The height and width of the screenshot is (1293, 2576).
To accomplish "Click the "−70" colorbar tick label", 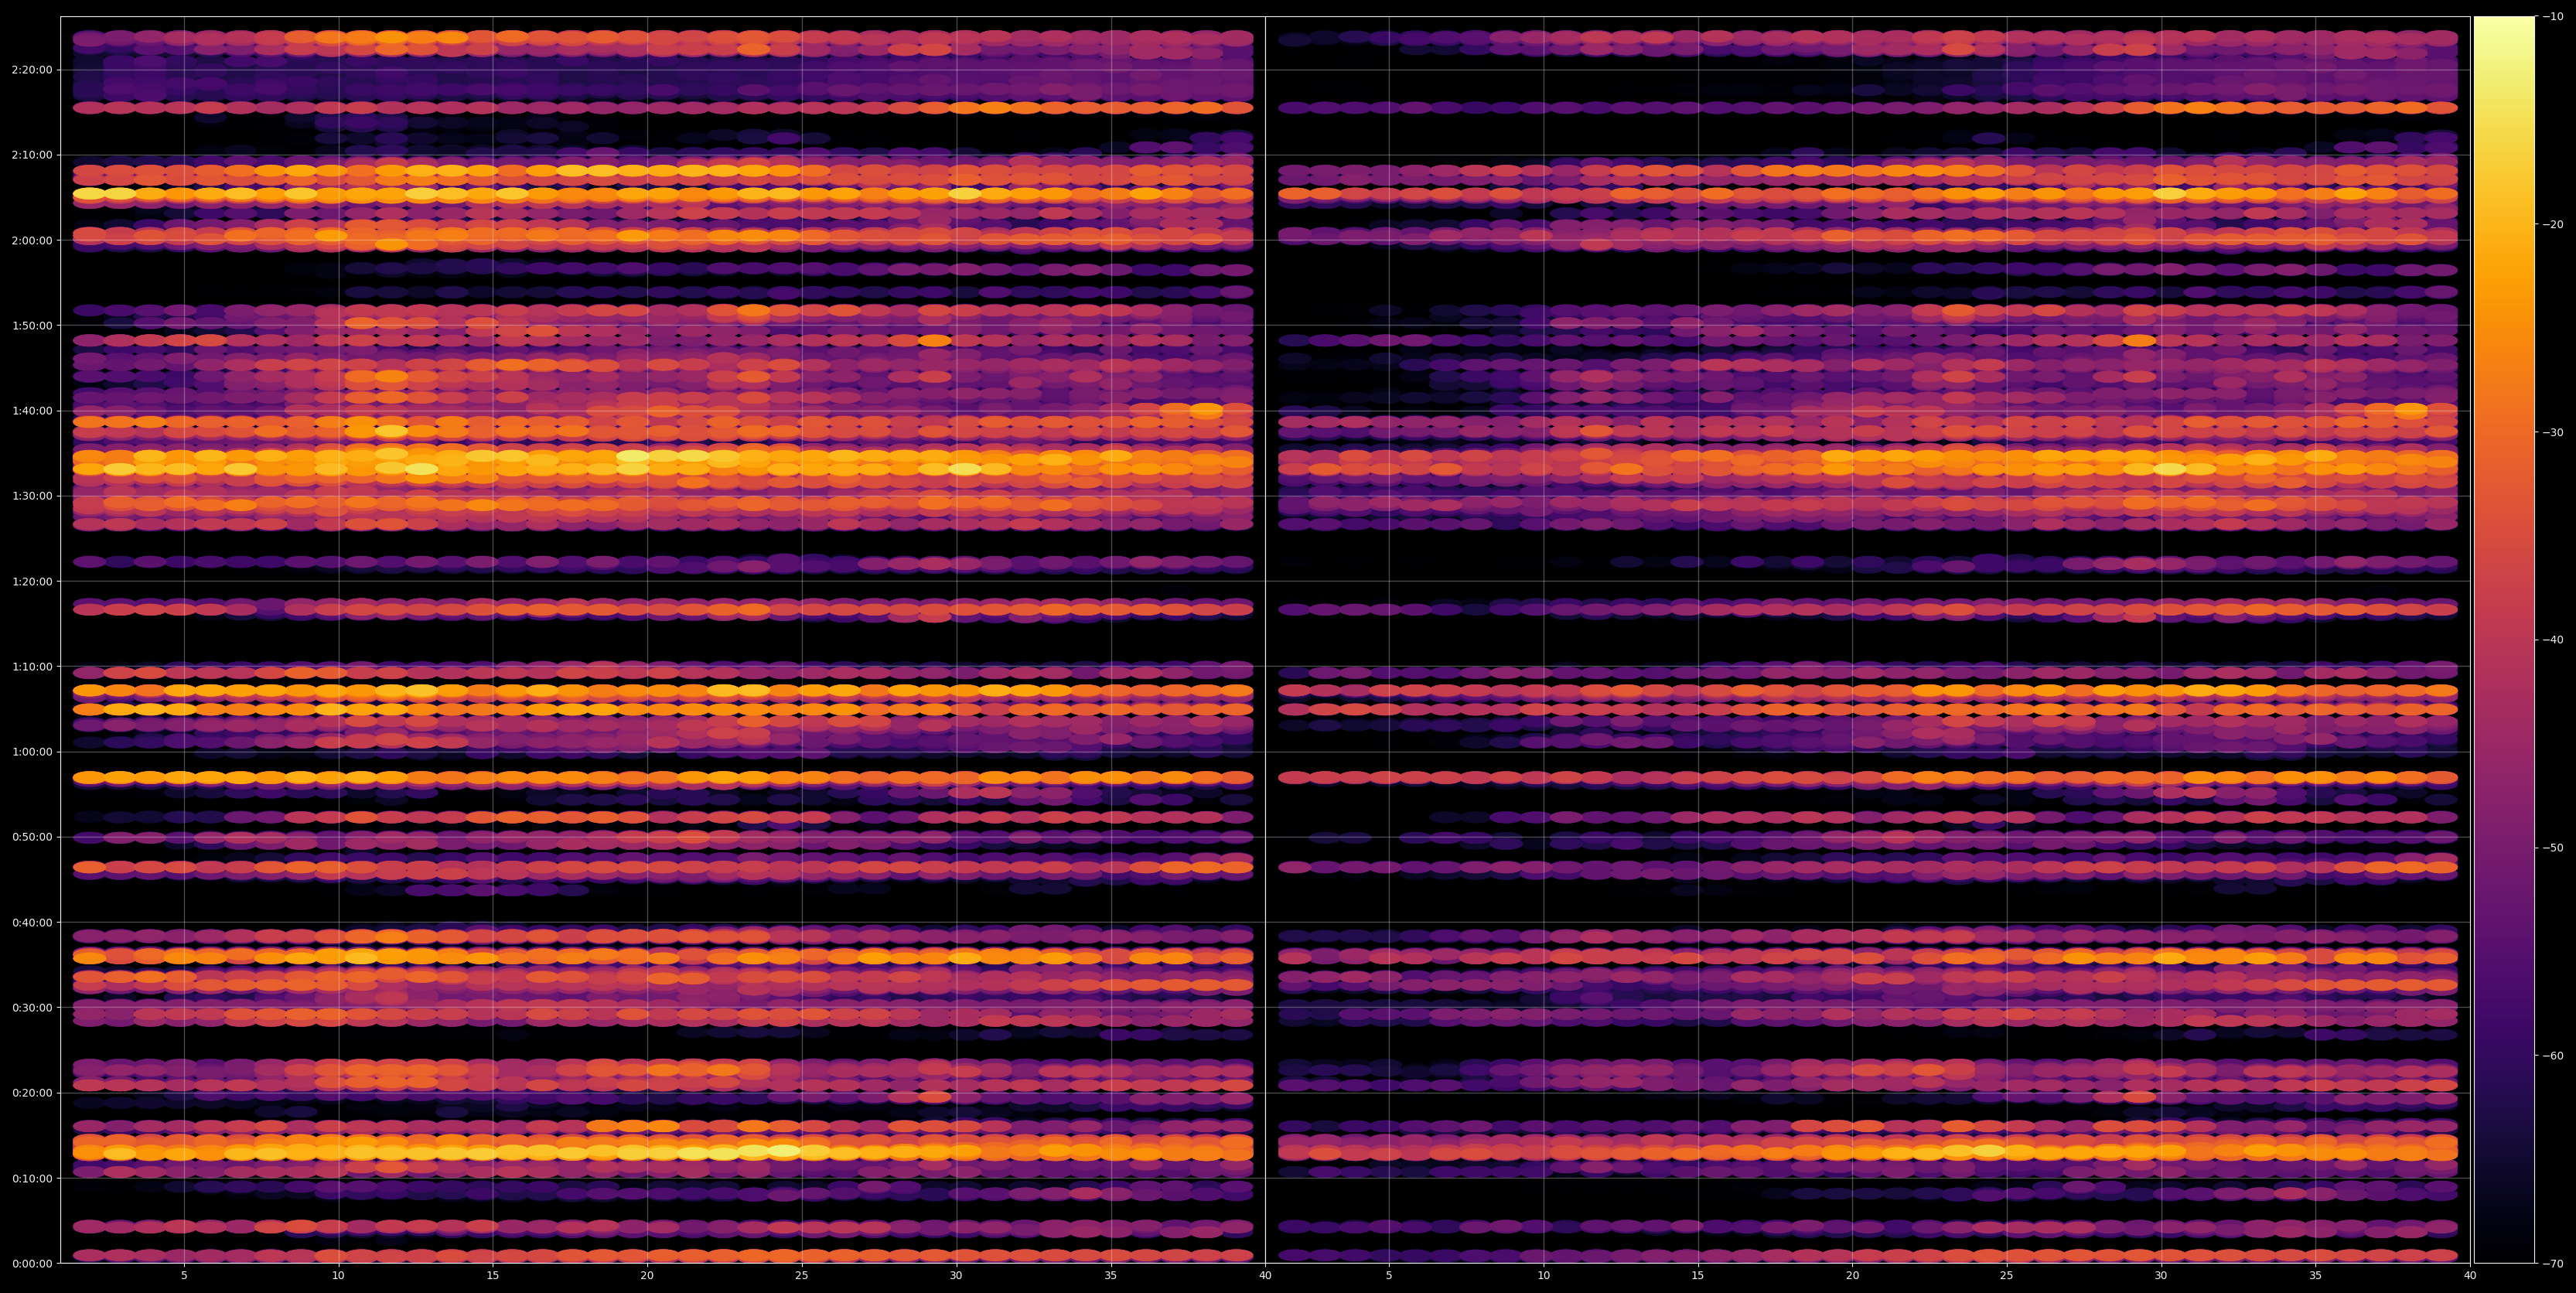I will 2552,1264.
